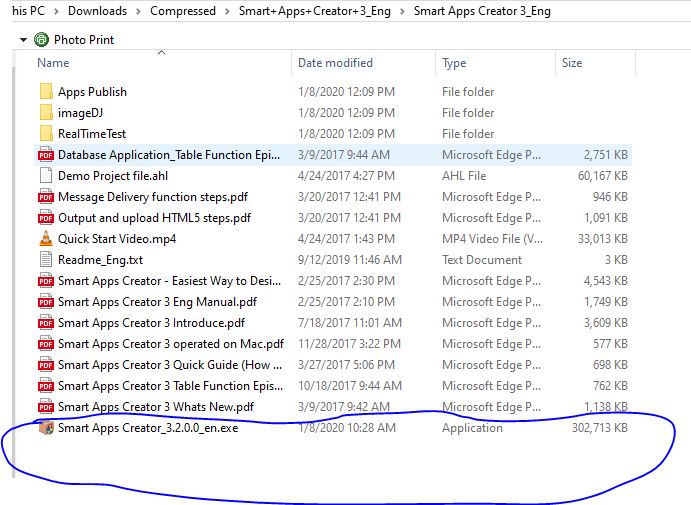
Task: Click the PDF icon for Smart Apps Creator 3 Whats New
Action: (x=46, y=407)
